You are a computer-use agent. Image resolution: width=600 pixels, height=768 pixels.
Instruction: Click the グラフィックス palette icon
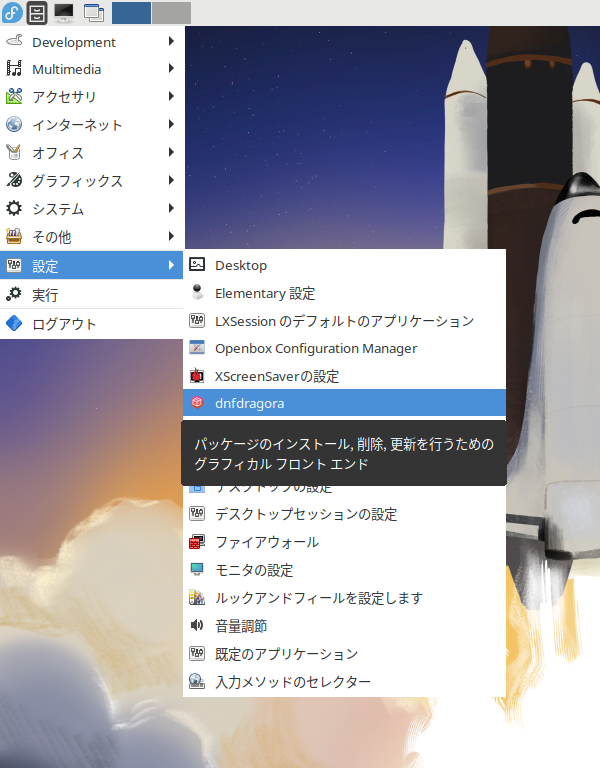tap(14, 180)
